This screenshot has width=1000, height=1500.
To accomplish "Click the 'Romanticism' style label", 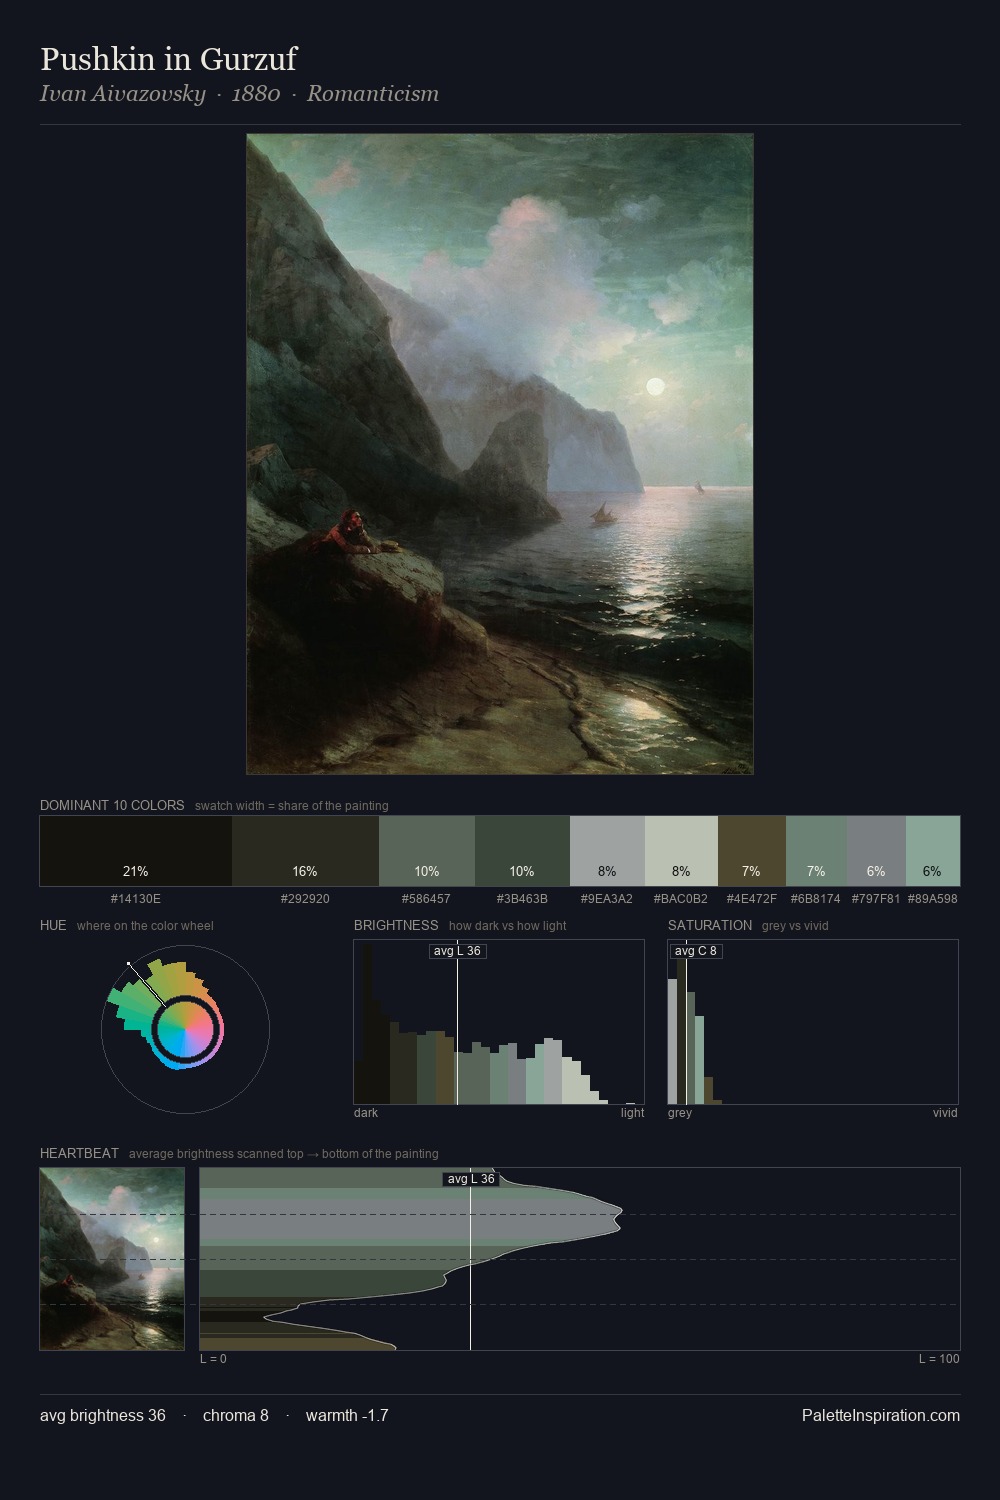I will [373, 94].
